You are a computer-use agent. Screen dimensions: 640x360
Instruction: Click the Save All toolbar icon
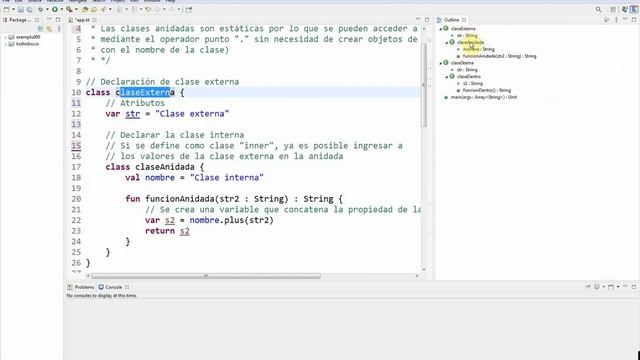[29, 9]
